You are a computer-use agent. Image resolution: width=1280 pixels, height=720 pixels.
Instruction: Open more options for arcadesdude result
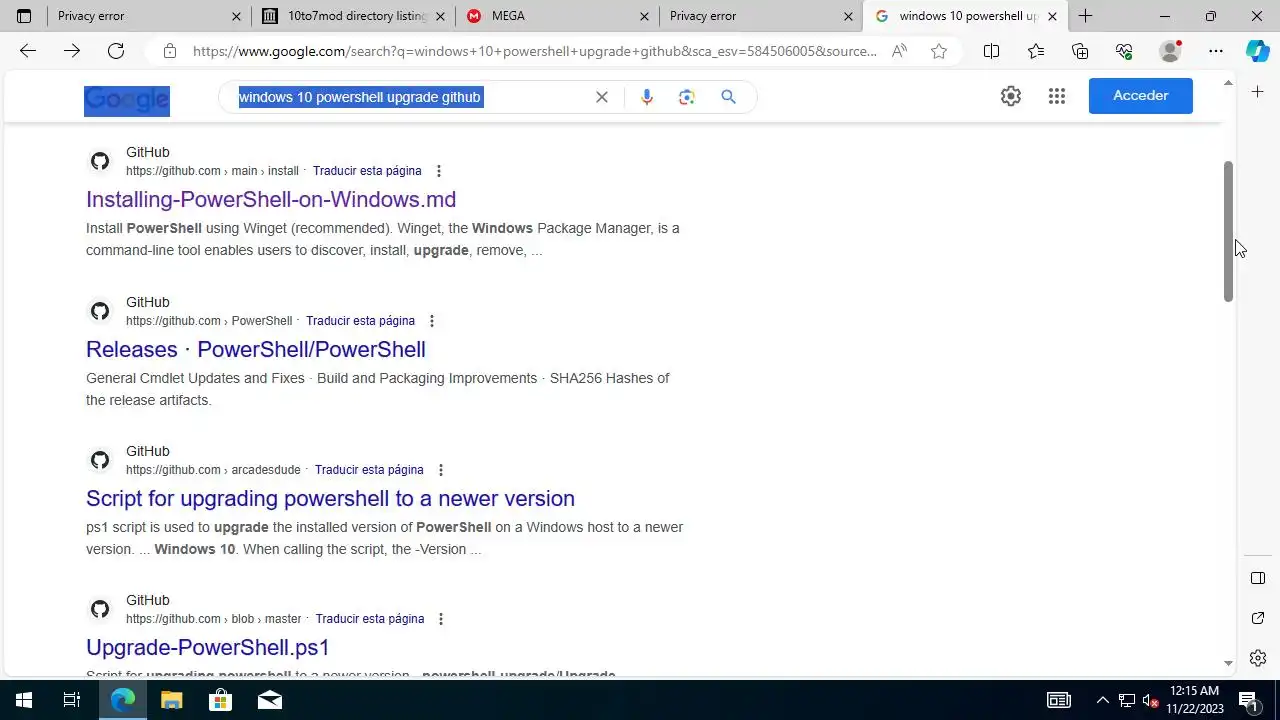click(440, 470)
